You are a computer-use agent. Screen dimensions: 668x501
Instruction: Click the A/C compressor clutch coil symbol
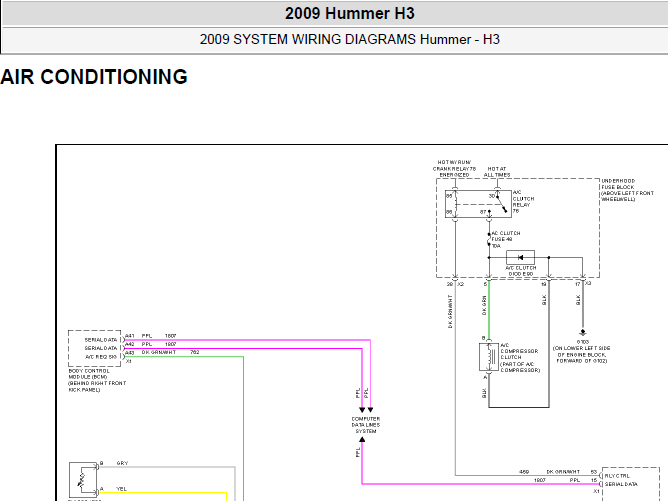(x=489, y=357)
